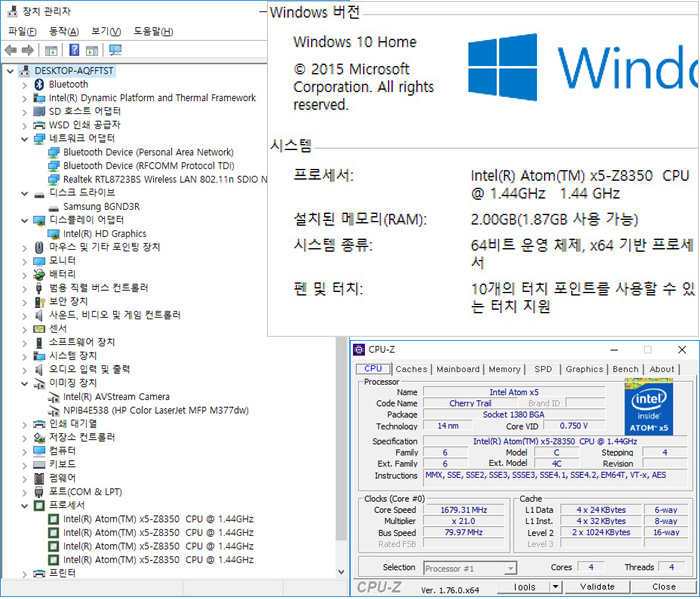Click the 펌웨어 firmware icon
Image resolution: width=700 pixels, height=599 pixels.
click(x=39, y=478)
